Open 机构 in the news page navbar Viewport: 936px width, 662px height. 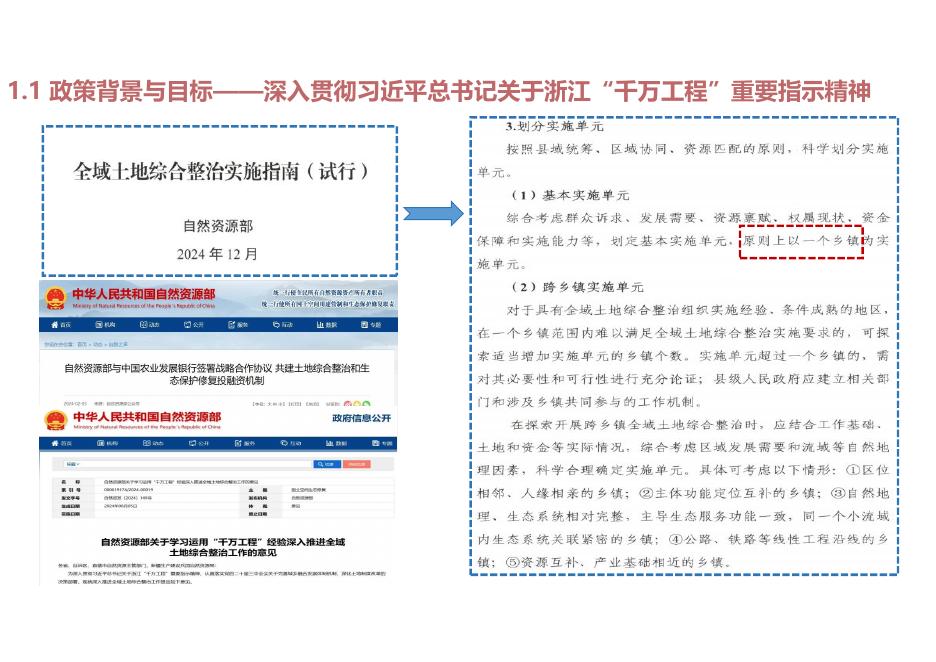tap(105, 325)
